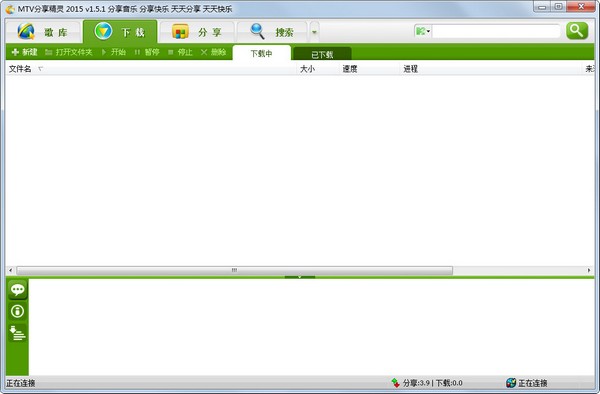Switch to the 下载 download tab
600x394 pixels.
point(120,32)
